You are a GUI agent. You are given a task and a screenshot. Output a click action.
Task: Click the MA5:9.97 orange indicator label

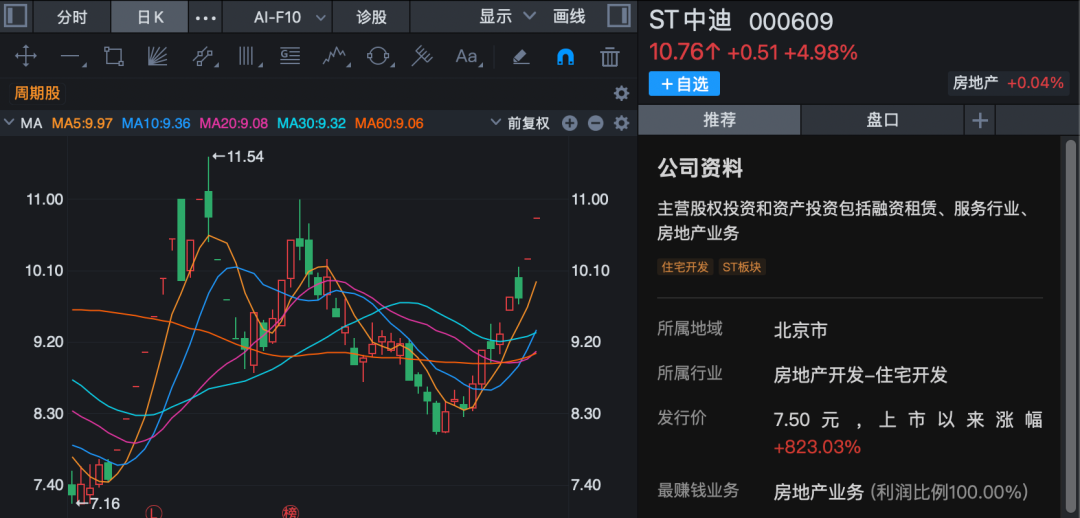[x=82, y=123]
